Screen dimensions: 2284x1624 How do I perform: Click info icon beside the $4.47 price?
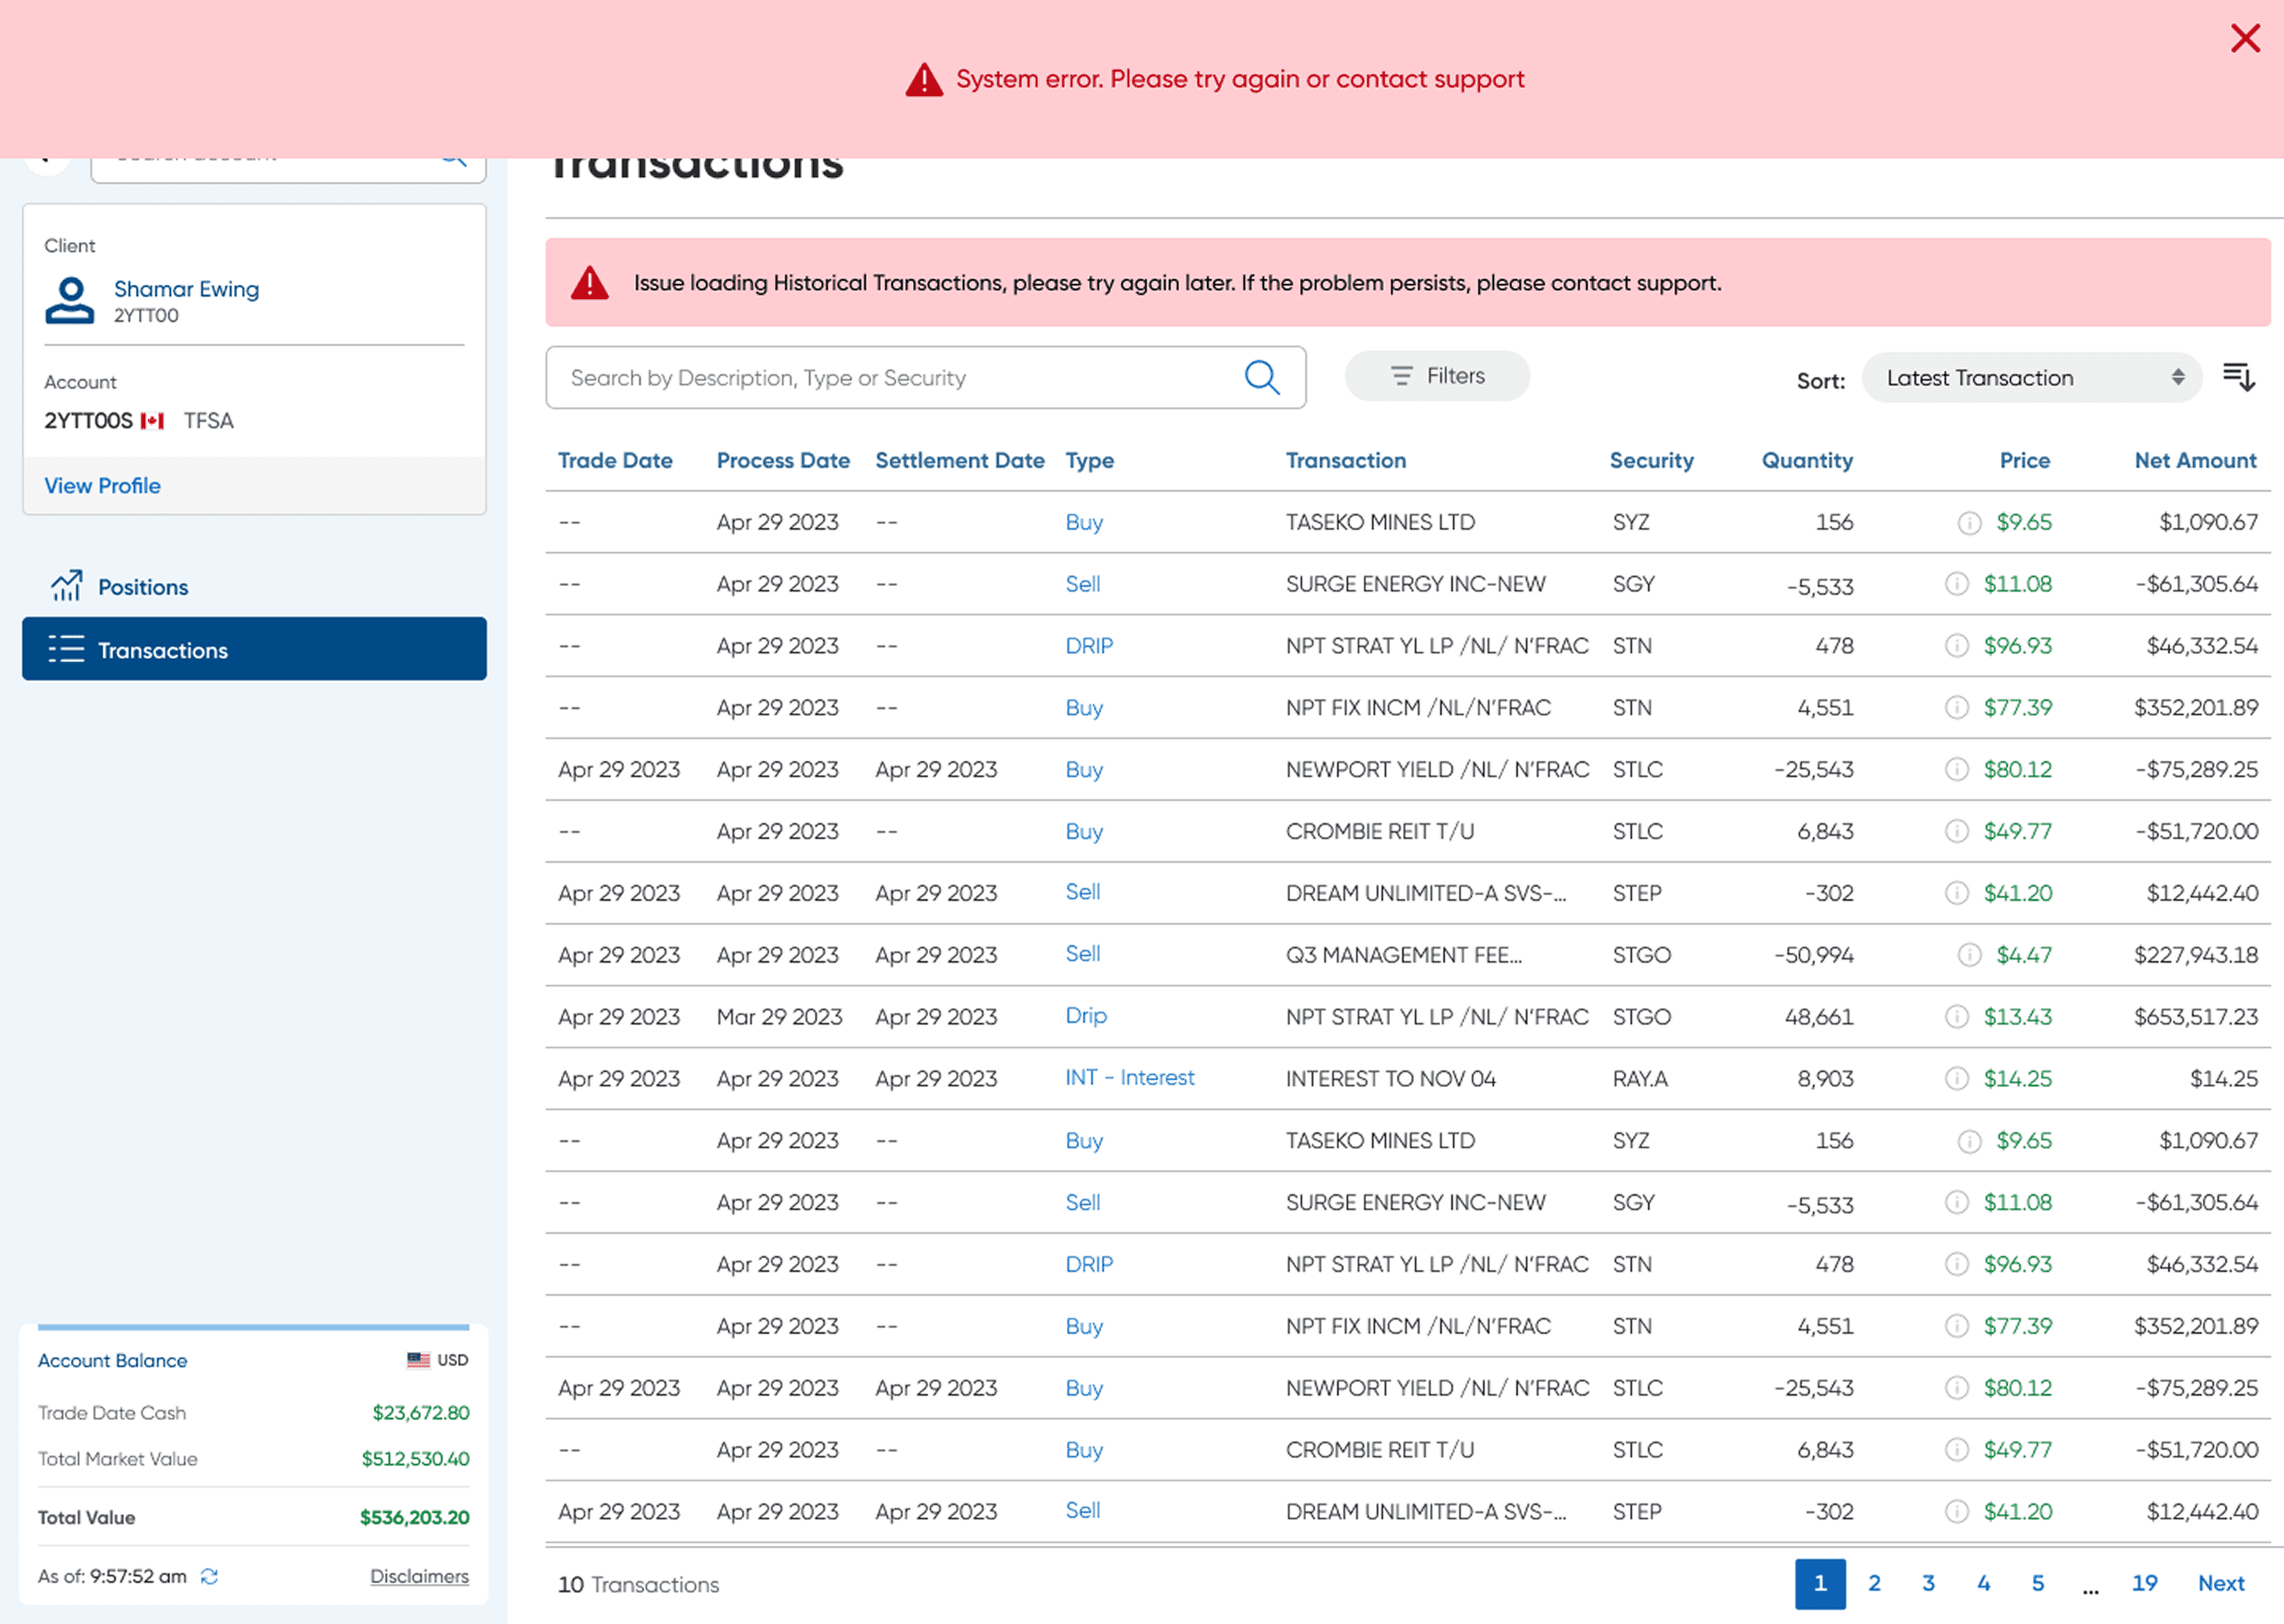[x=1968, y=955]
